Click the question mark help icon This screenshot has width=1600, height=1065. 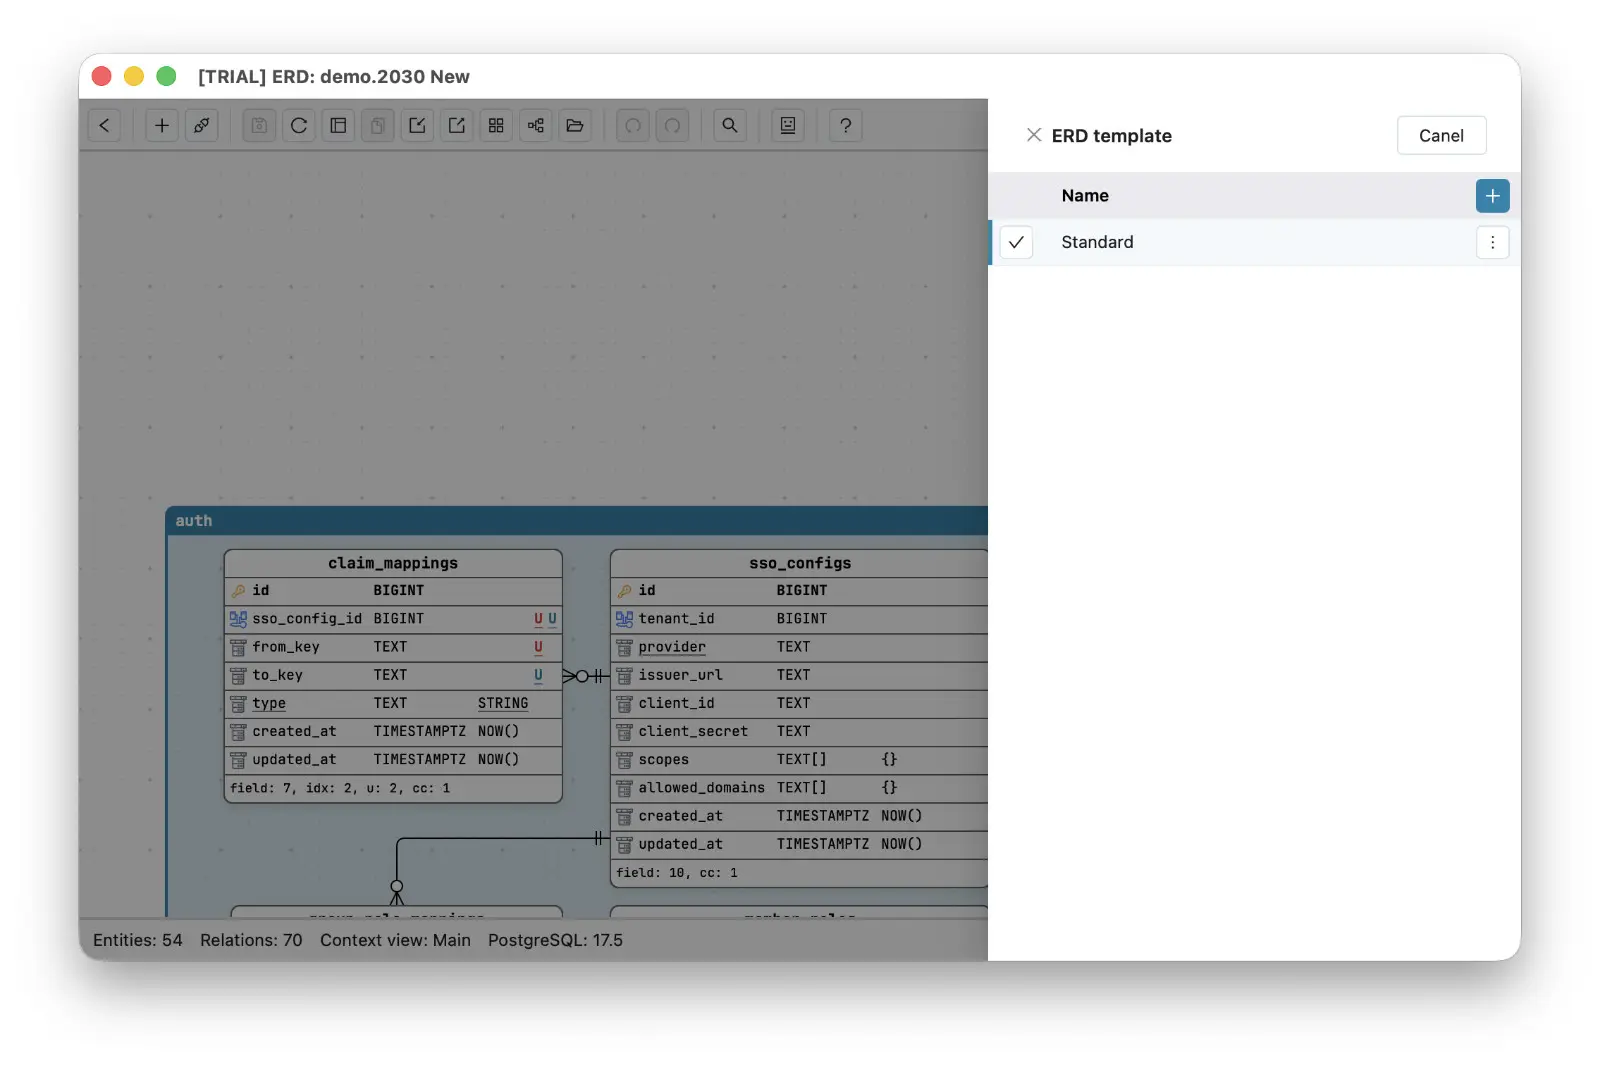tap(846, 126)
